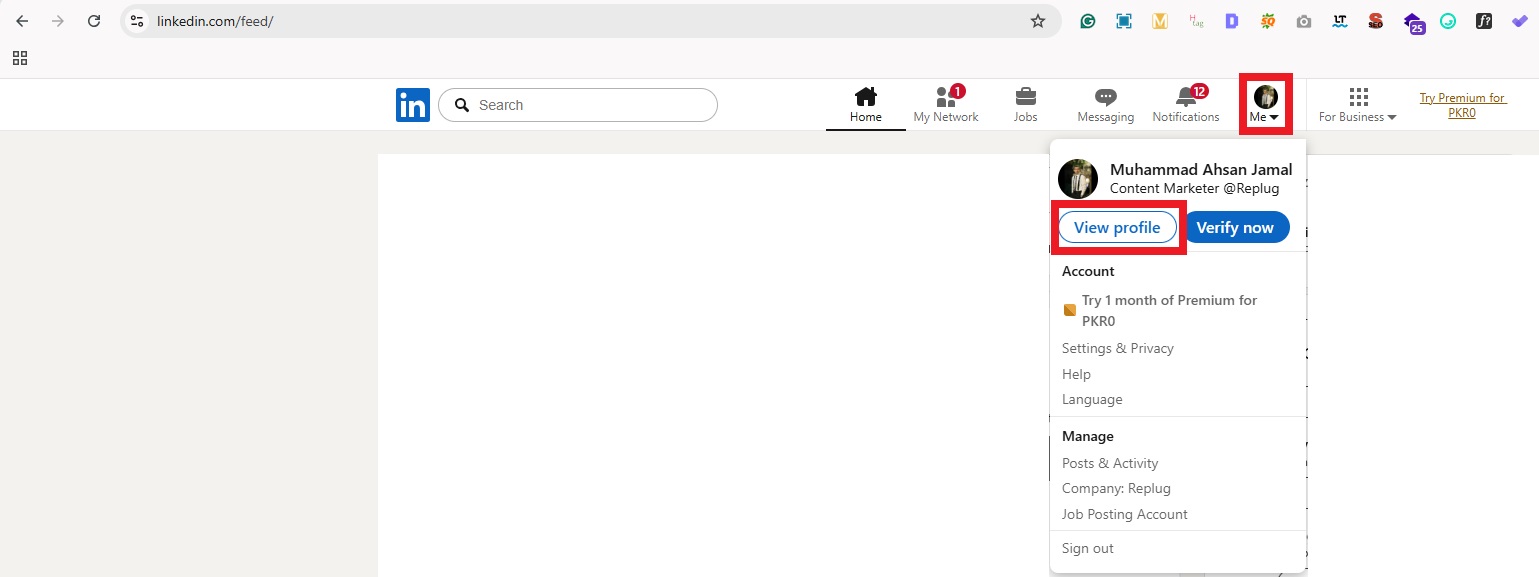Image resolution: width=1539 pixels, height=577 pixels.
Task: Open the LinkedIn Home icon
Action: (x=865, y=97)
